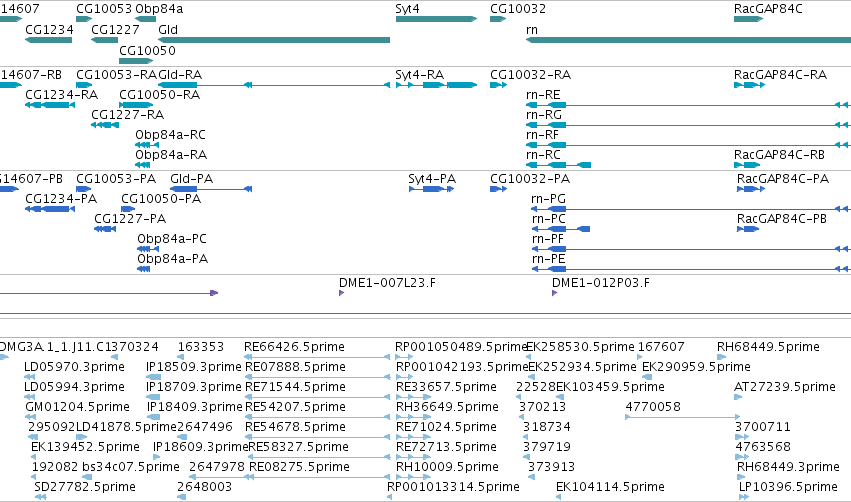Click the 'DME1-012P03.F' BAC end label
Screen dimensions: 851x502
(x=601, y=283)
